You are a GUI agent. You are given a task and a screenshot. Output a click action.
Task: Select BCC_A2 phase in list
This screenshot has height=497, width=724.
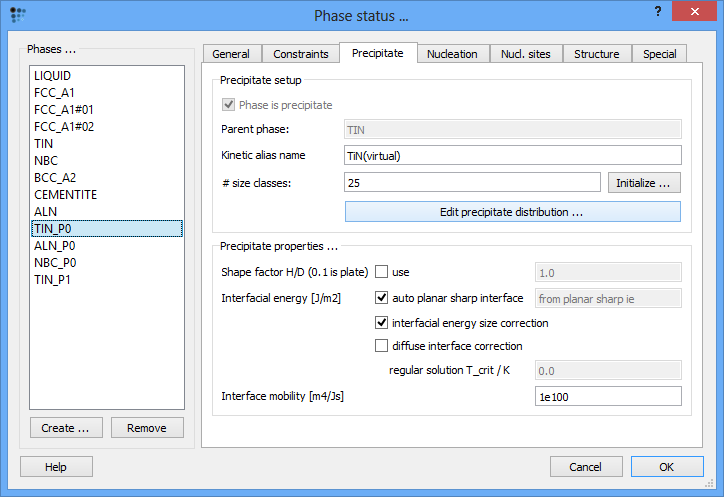(107, 178)
